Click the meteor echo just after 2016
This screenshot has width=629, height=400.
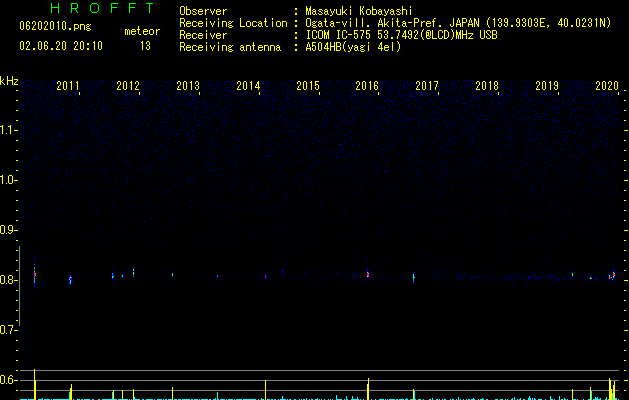point(367,274)
